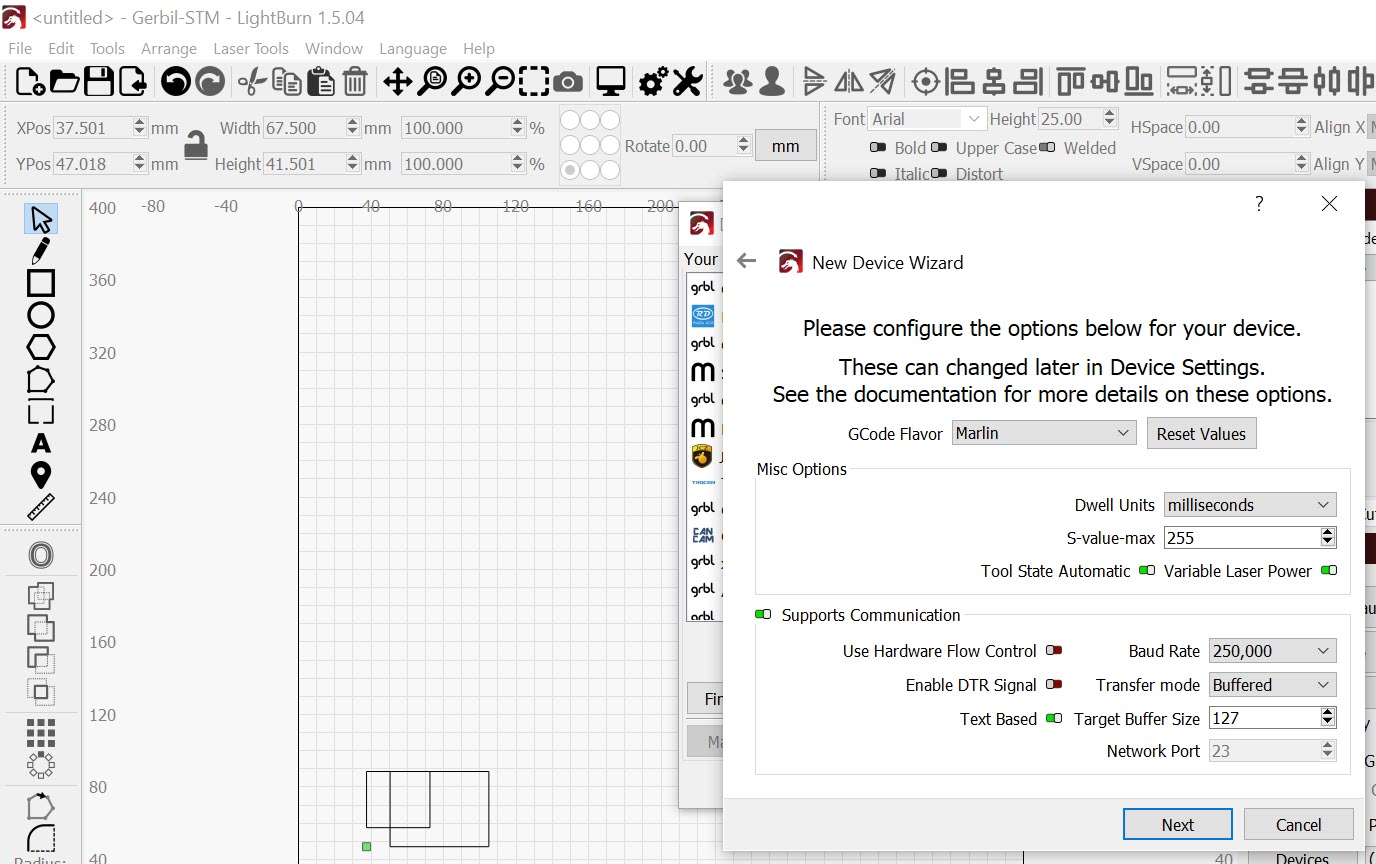Open the File menu
This screenshot has width=1376, height=864.
[x=20, y=48]
